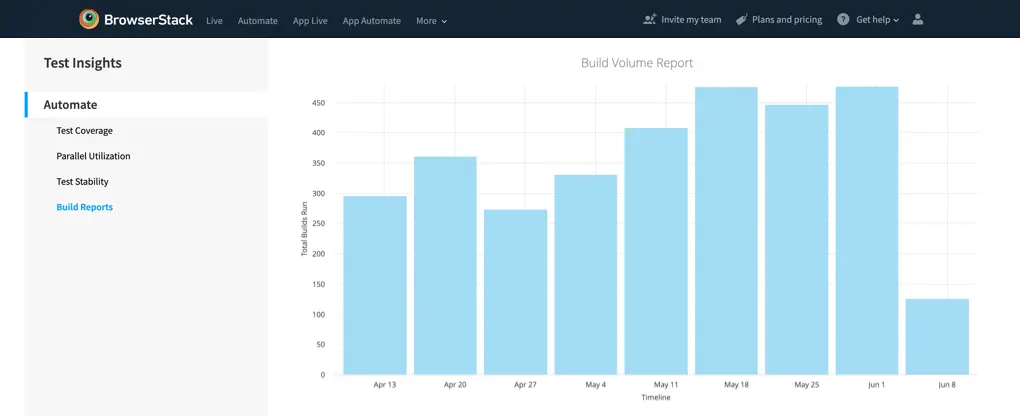The image size is (1020, 416).
Task: Open Parallel Utilization report
Action: click(93, 156)
